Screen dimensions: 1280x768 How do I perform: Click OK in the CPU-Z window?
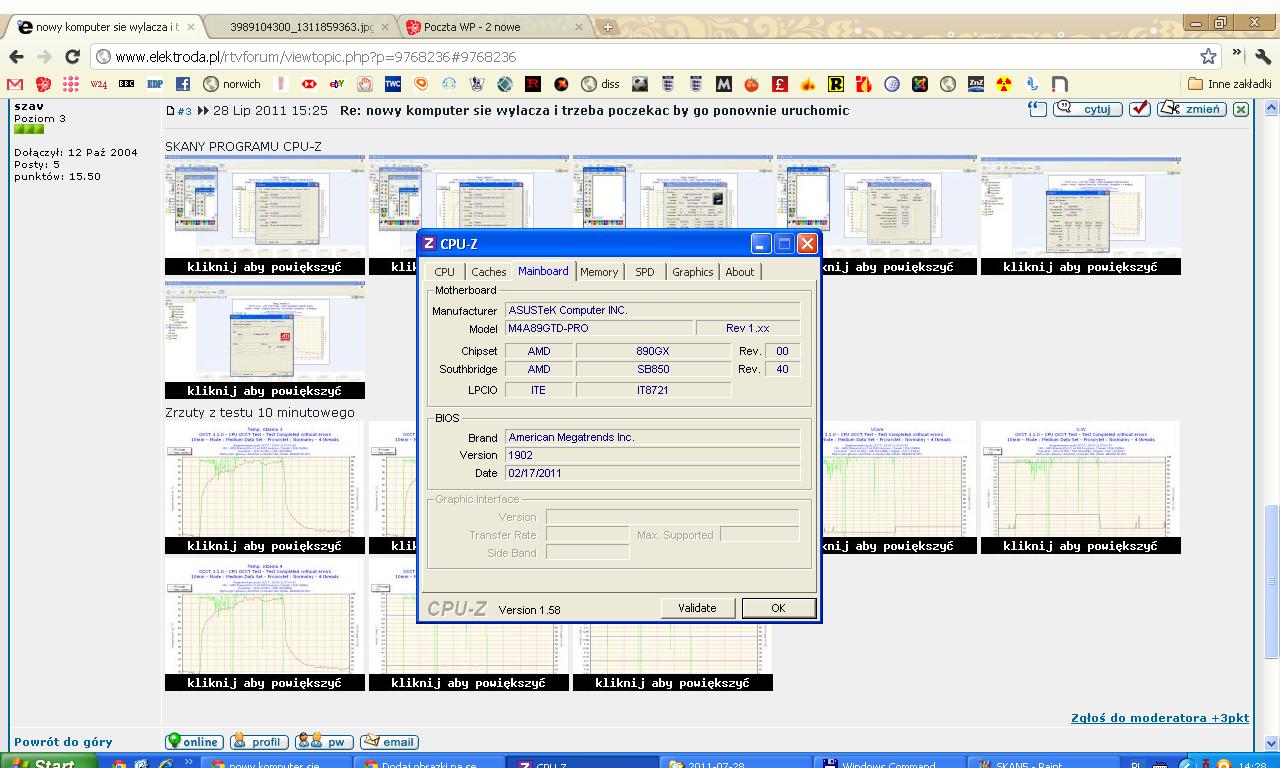[777, 608]
